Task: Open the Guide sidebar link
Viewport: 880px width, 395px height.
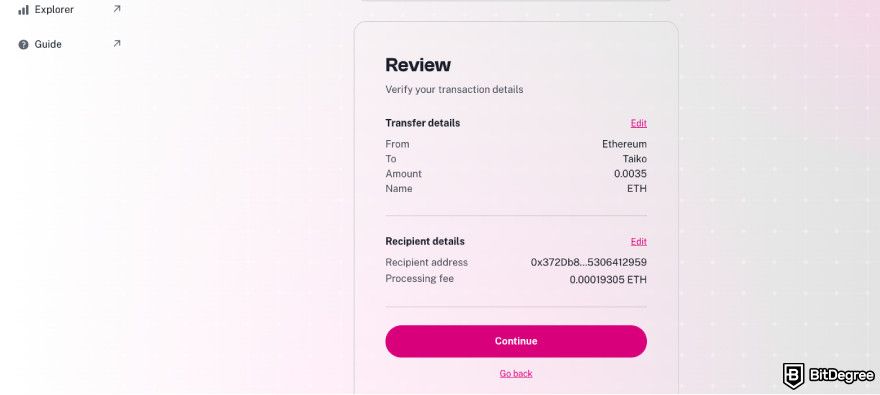Action: 48,44
